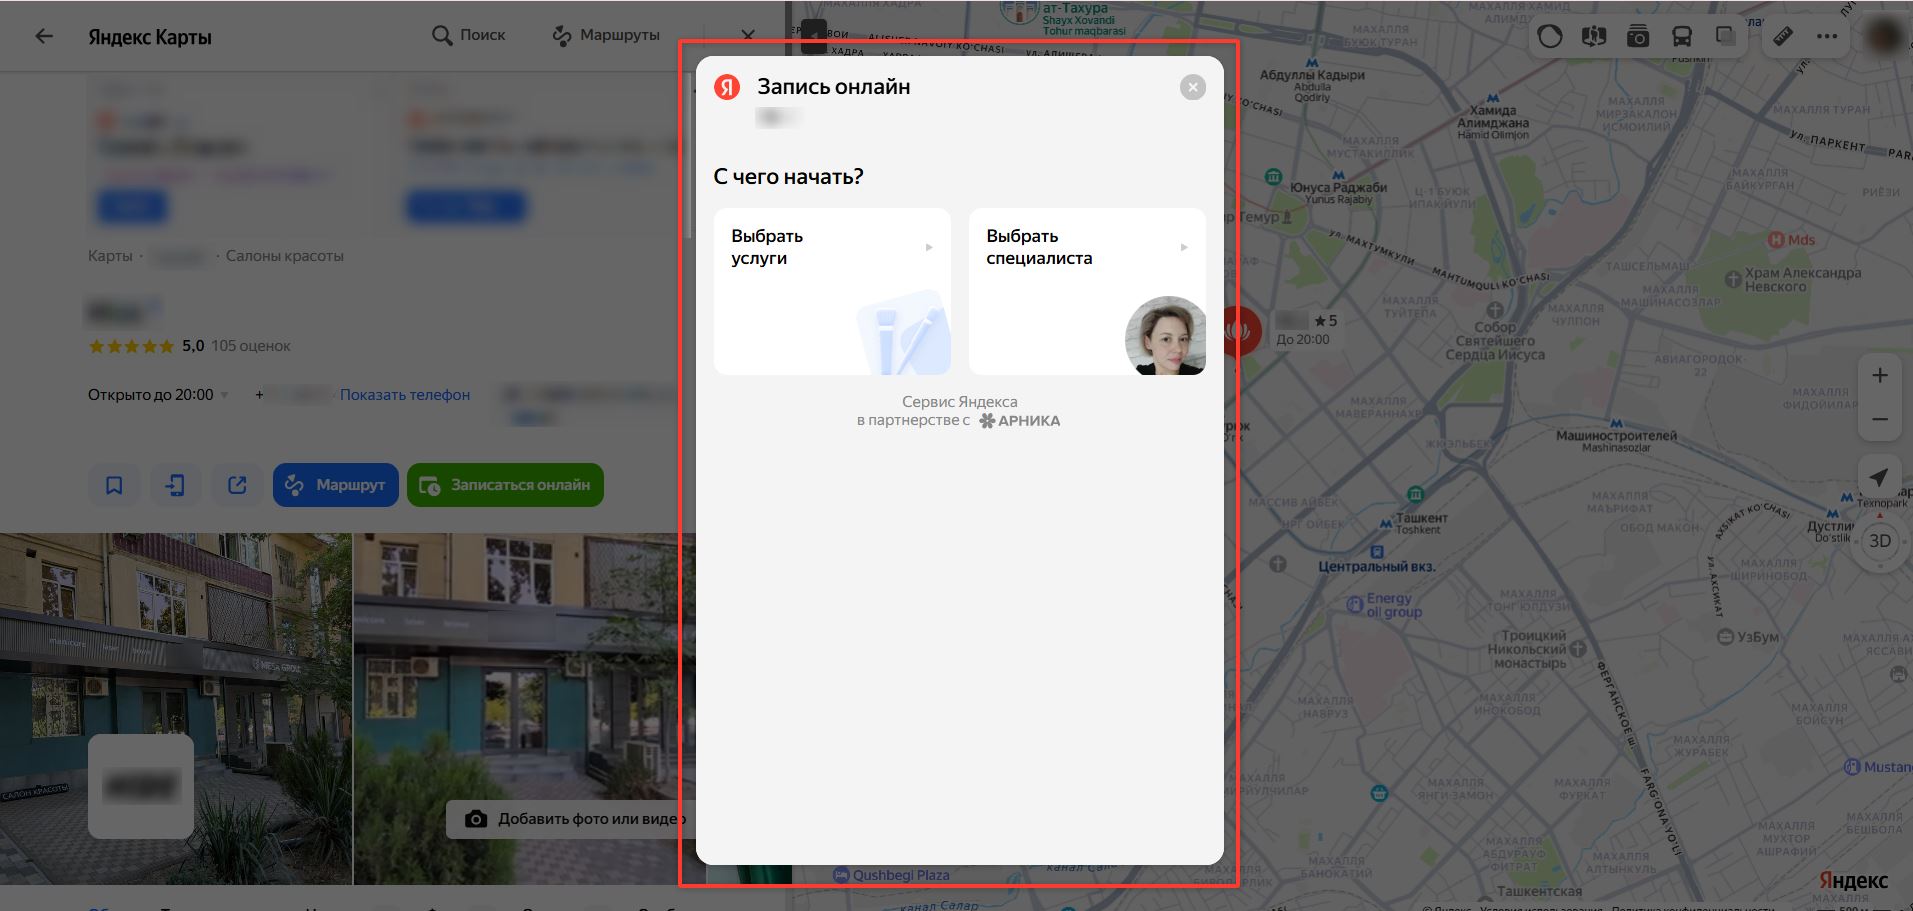1913x911 pixels.
Task: Save the salon with the bookmark icon
Action: click(x=114, y=485)
